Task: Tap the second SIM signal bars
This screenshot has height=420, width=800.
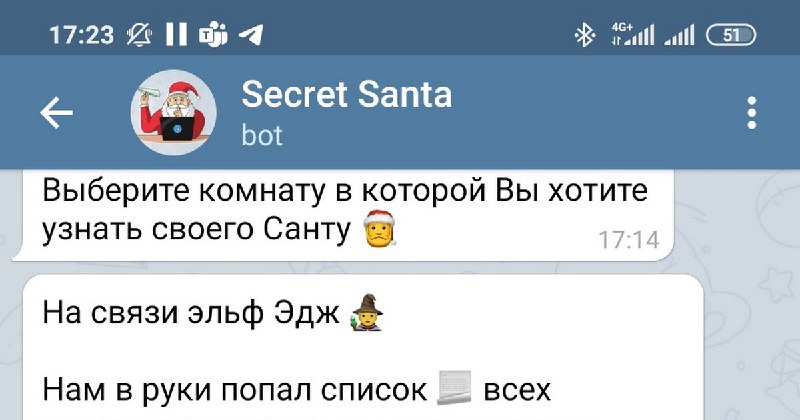Action: [x=680, y=35]
